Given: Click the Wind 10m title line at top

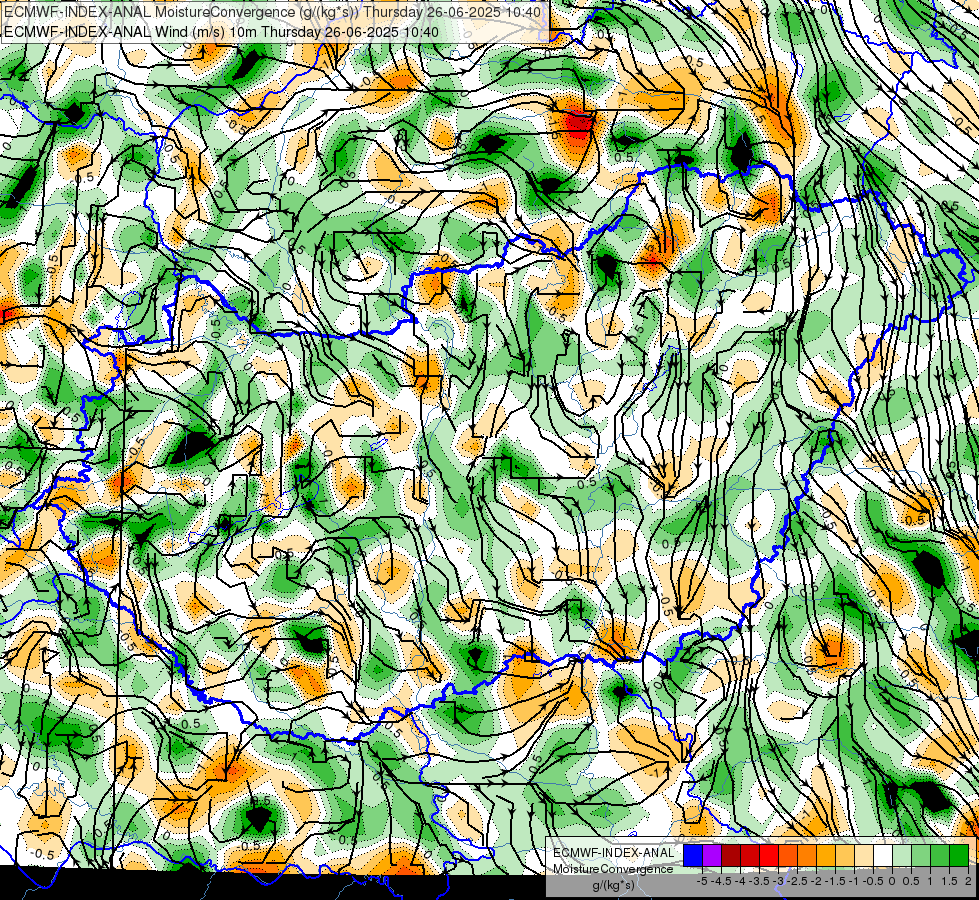Looking at the screenshot, I should click(221, 31).
